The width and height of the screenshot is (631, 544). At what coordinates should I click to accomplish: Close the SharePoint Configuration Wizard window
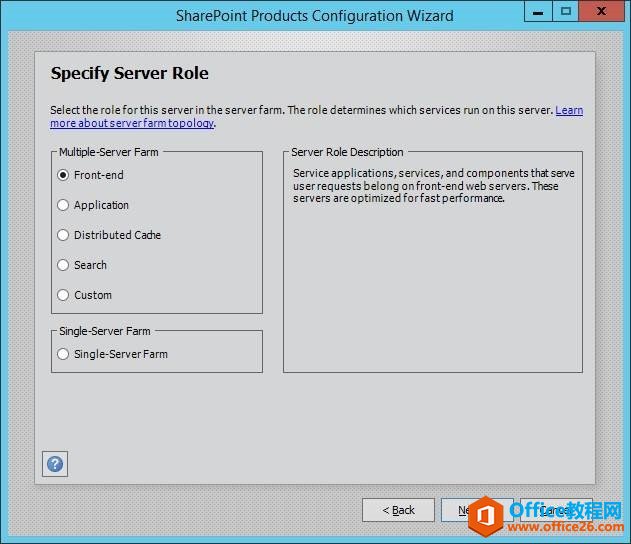602,11
